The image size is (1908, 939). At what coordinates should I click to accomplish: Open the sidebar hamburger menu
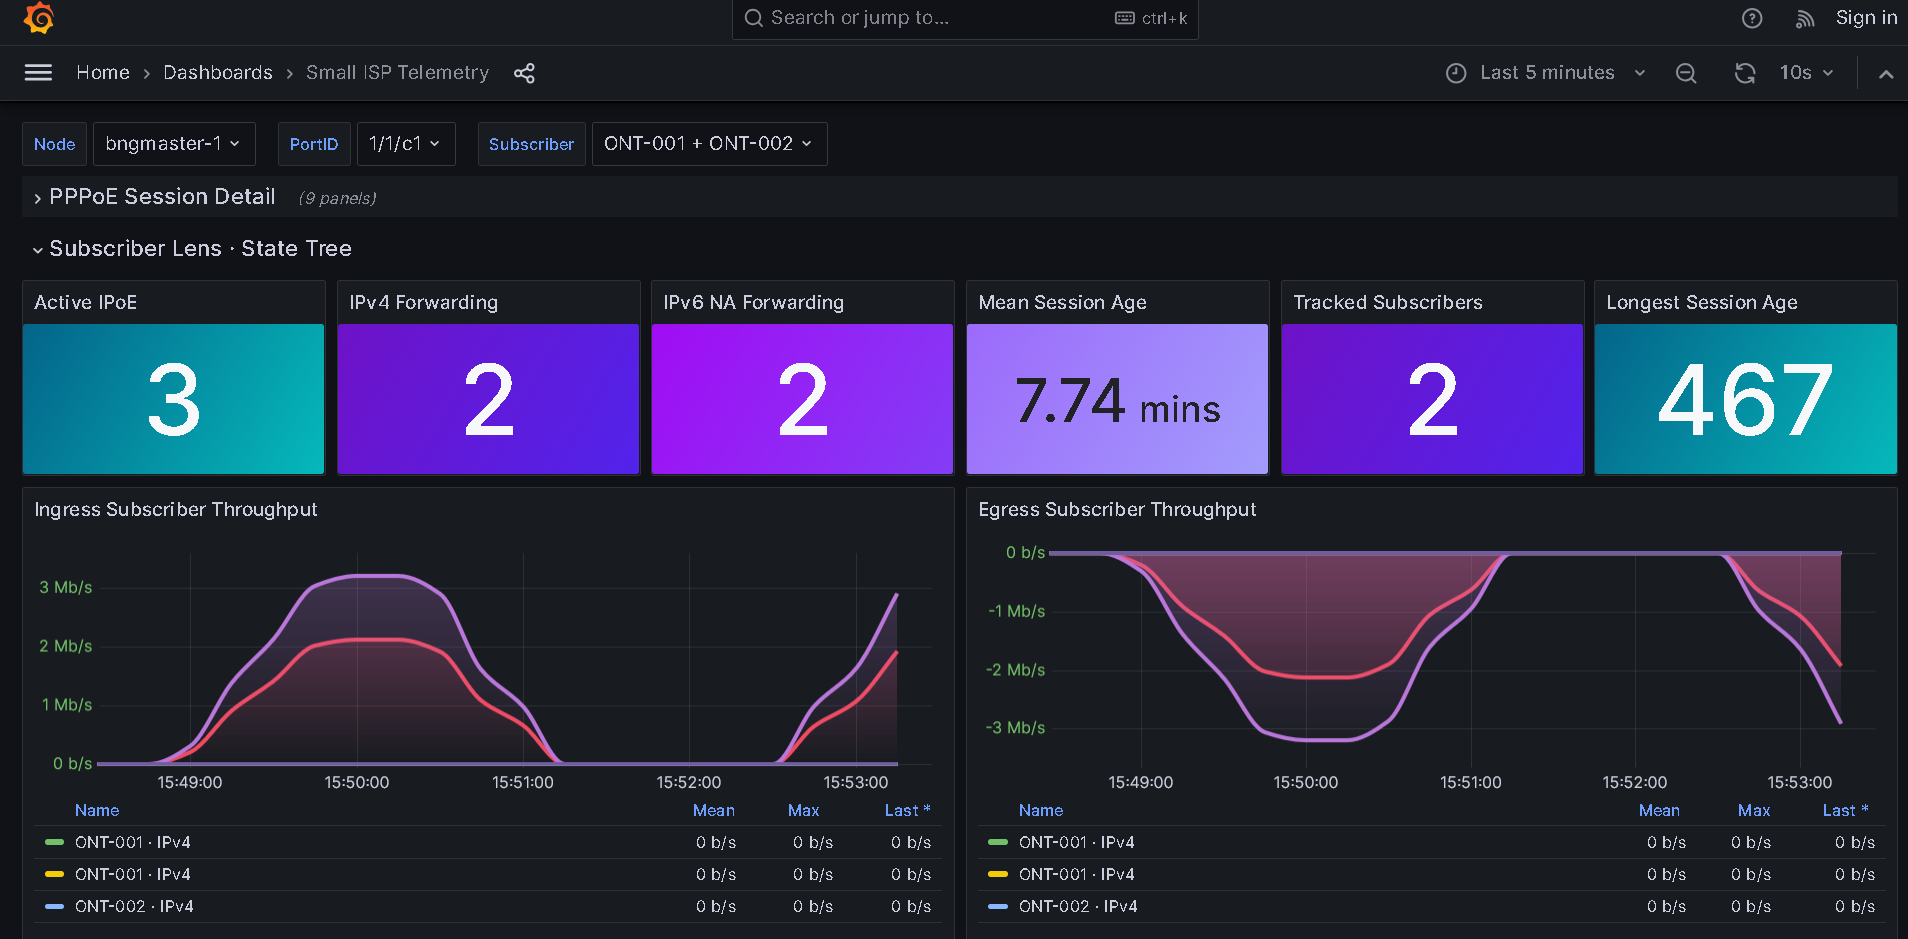[x=38, y=72]
